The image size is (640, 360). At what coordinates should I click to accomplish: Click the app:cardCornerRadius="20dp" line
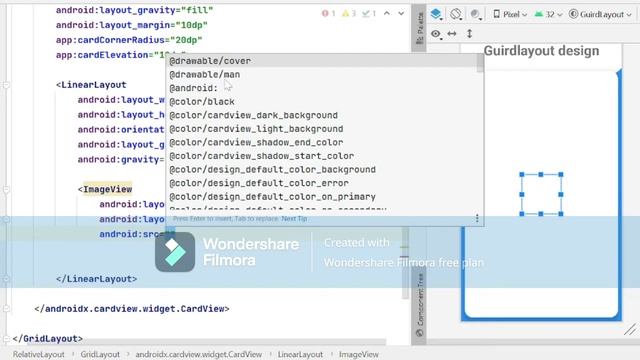click(x=129, y=40)
